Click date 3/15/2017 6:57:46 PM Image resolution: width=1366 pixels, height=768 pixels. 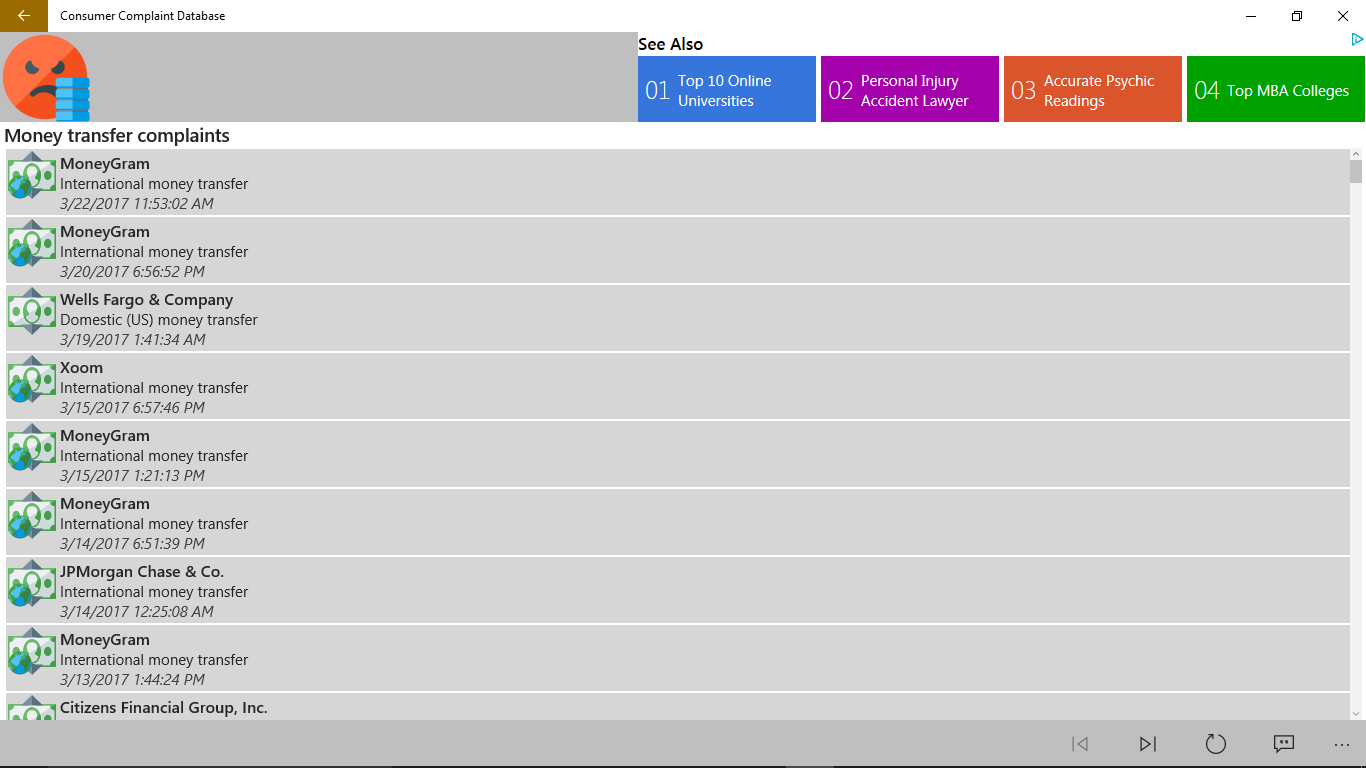132,408
